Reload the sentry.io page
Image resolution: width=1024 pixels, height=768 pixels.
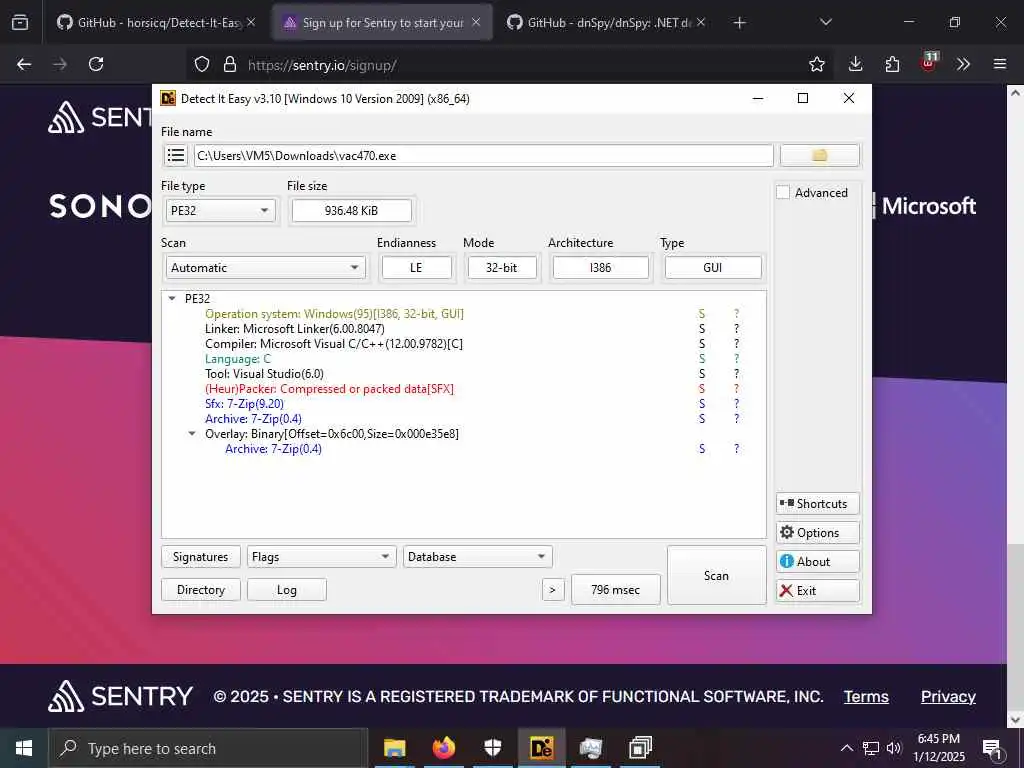pyautogui.click(x=96, y=64)
